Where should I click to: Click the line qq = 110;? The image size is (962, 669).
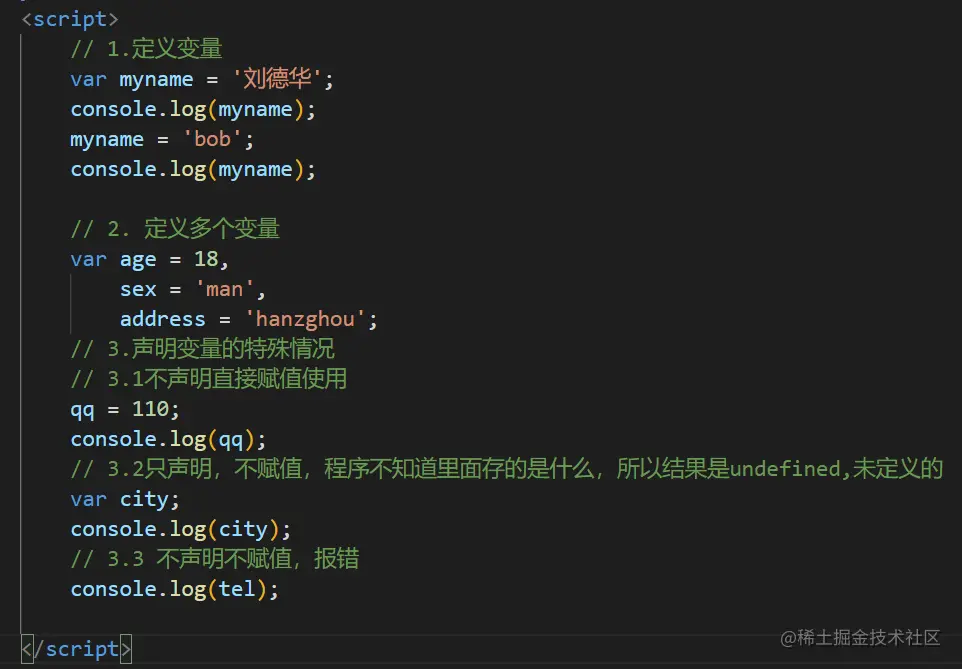(125, 409)
